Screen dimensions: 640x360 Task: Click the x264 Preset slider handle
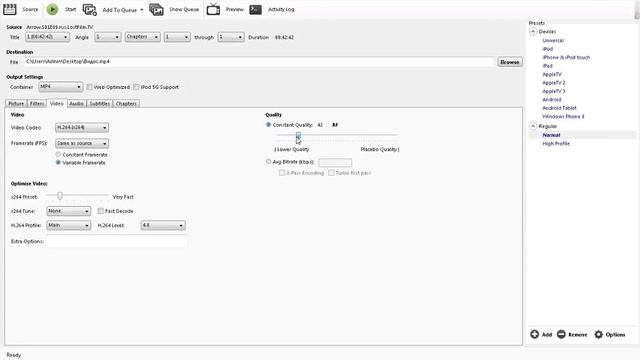(60, 196)
